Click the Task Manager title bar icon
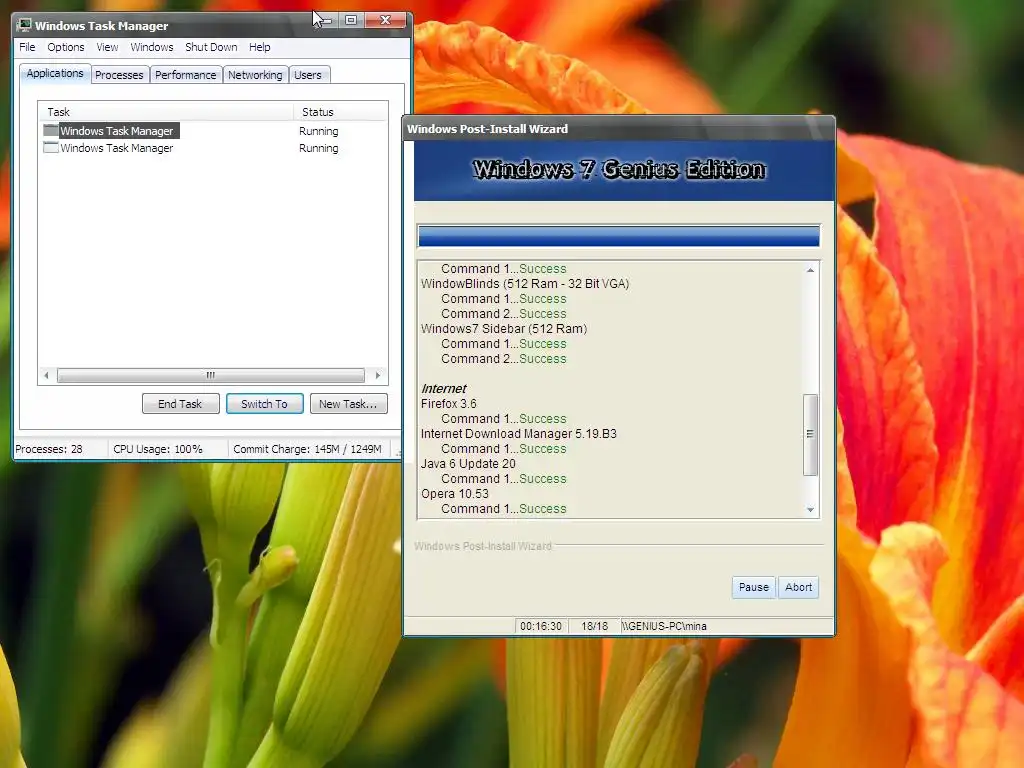Viewport: 1024px width, 768px height. tap(25, 25)
